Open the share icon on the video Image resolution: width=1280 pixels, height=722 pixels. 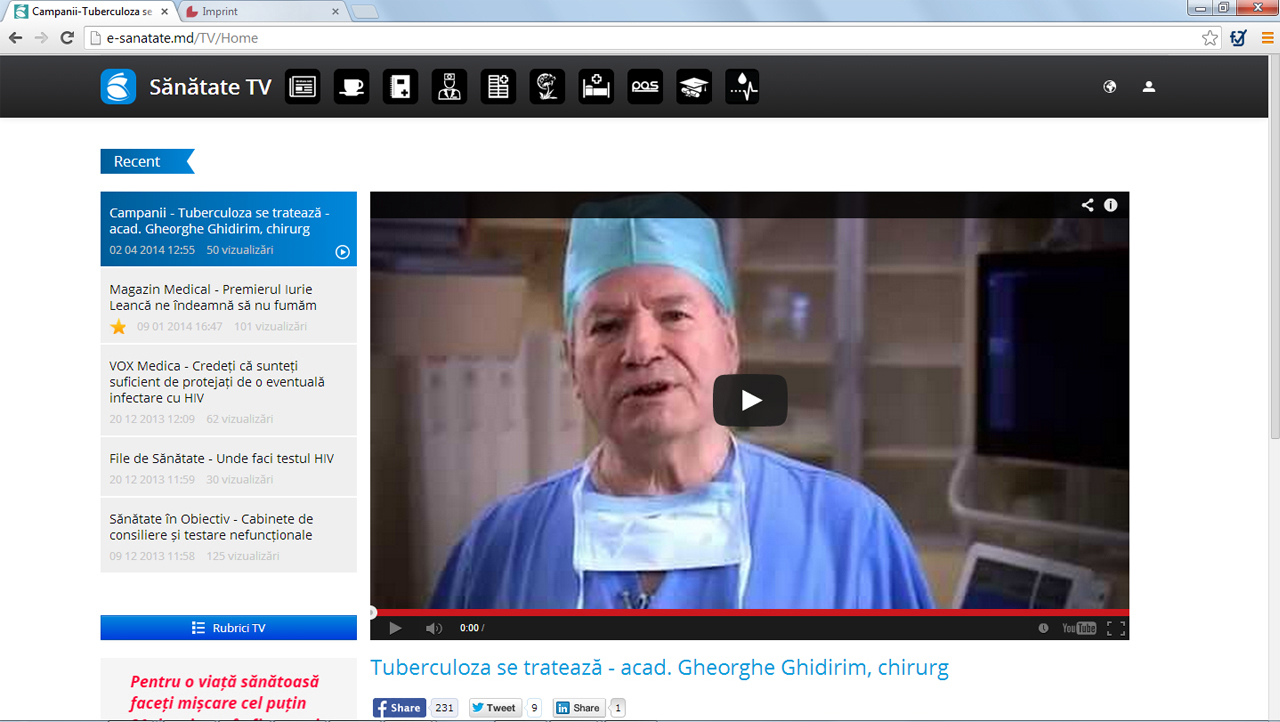[1087, 204]
